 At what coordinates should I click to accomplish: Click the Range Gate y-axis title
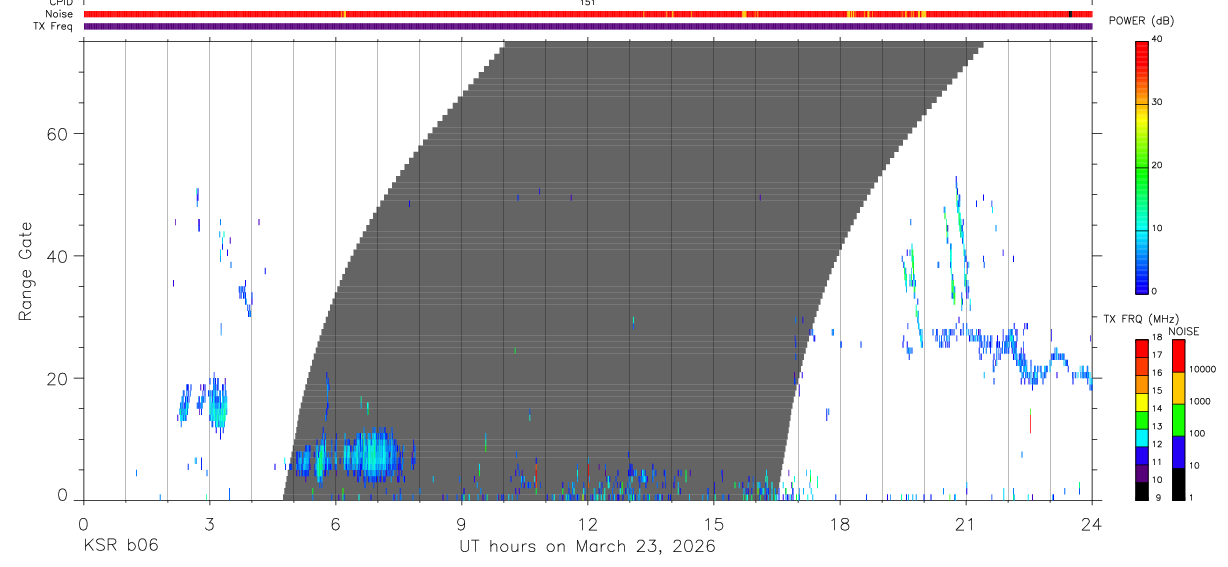click(24, 272)
